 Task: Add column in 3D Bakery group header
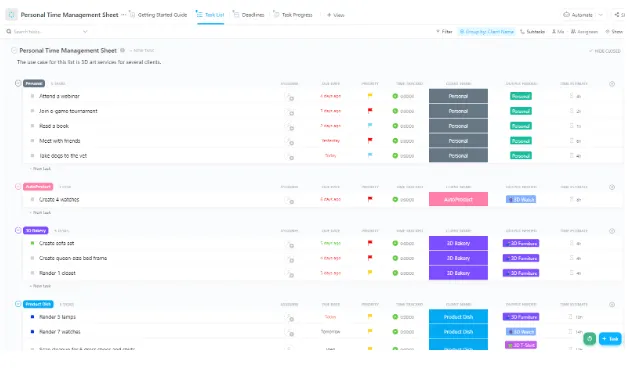(x=612, y=231)
